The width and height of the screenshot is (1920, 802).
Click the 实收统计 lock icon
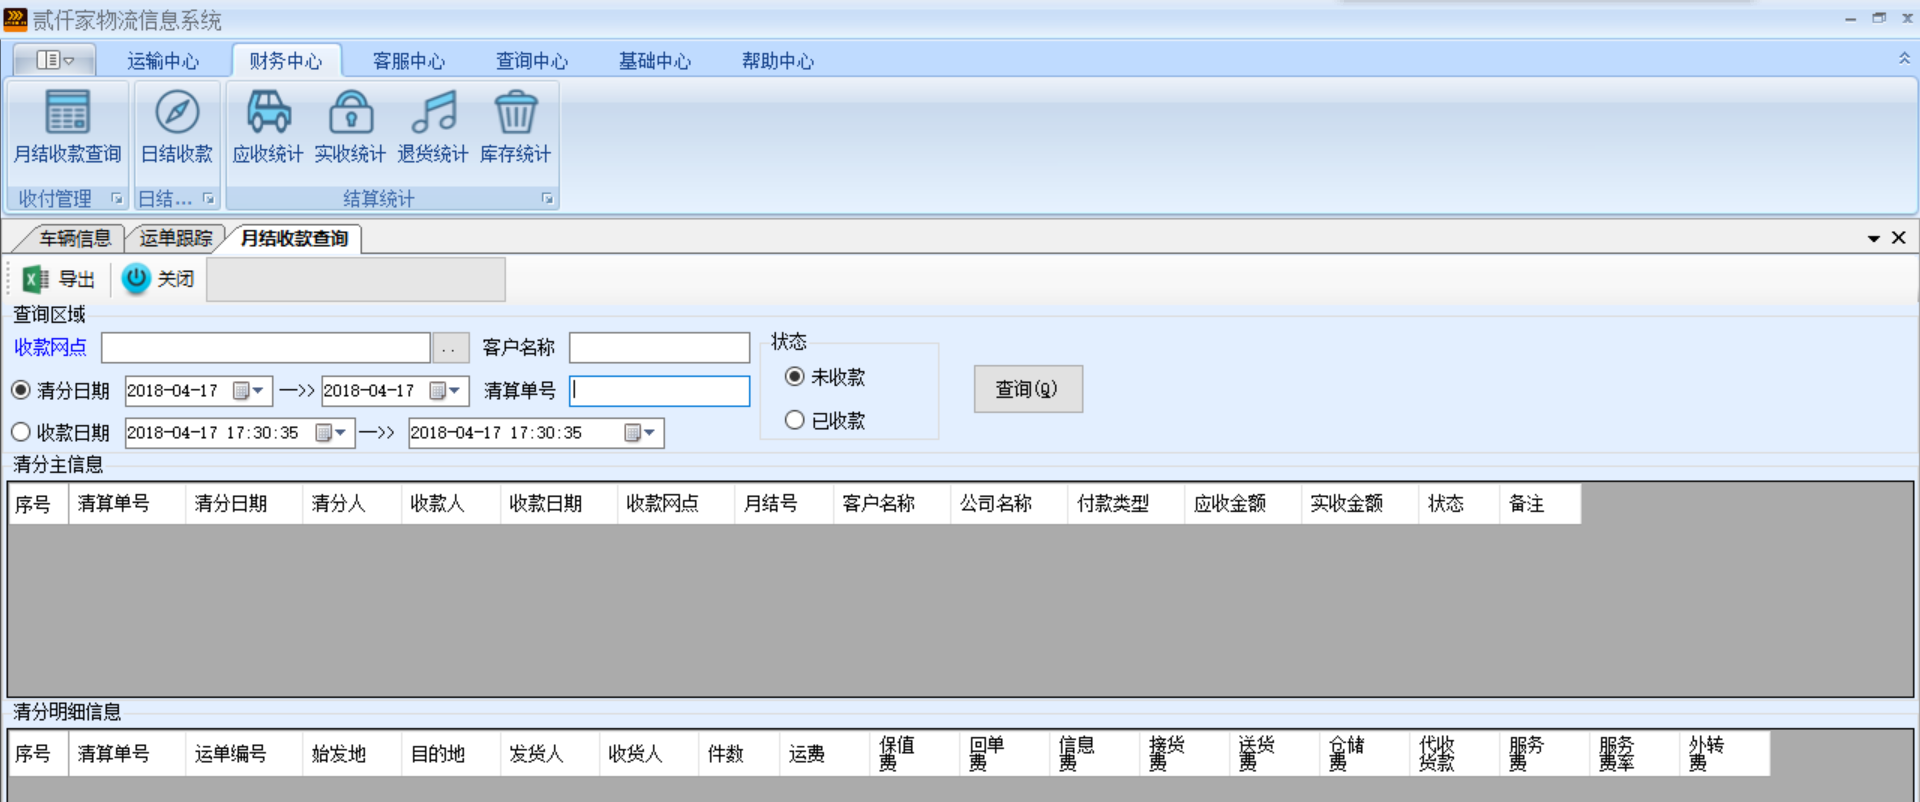point(350,113)
